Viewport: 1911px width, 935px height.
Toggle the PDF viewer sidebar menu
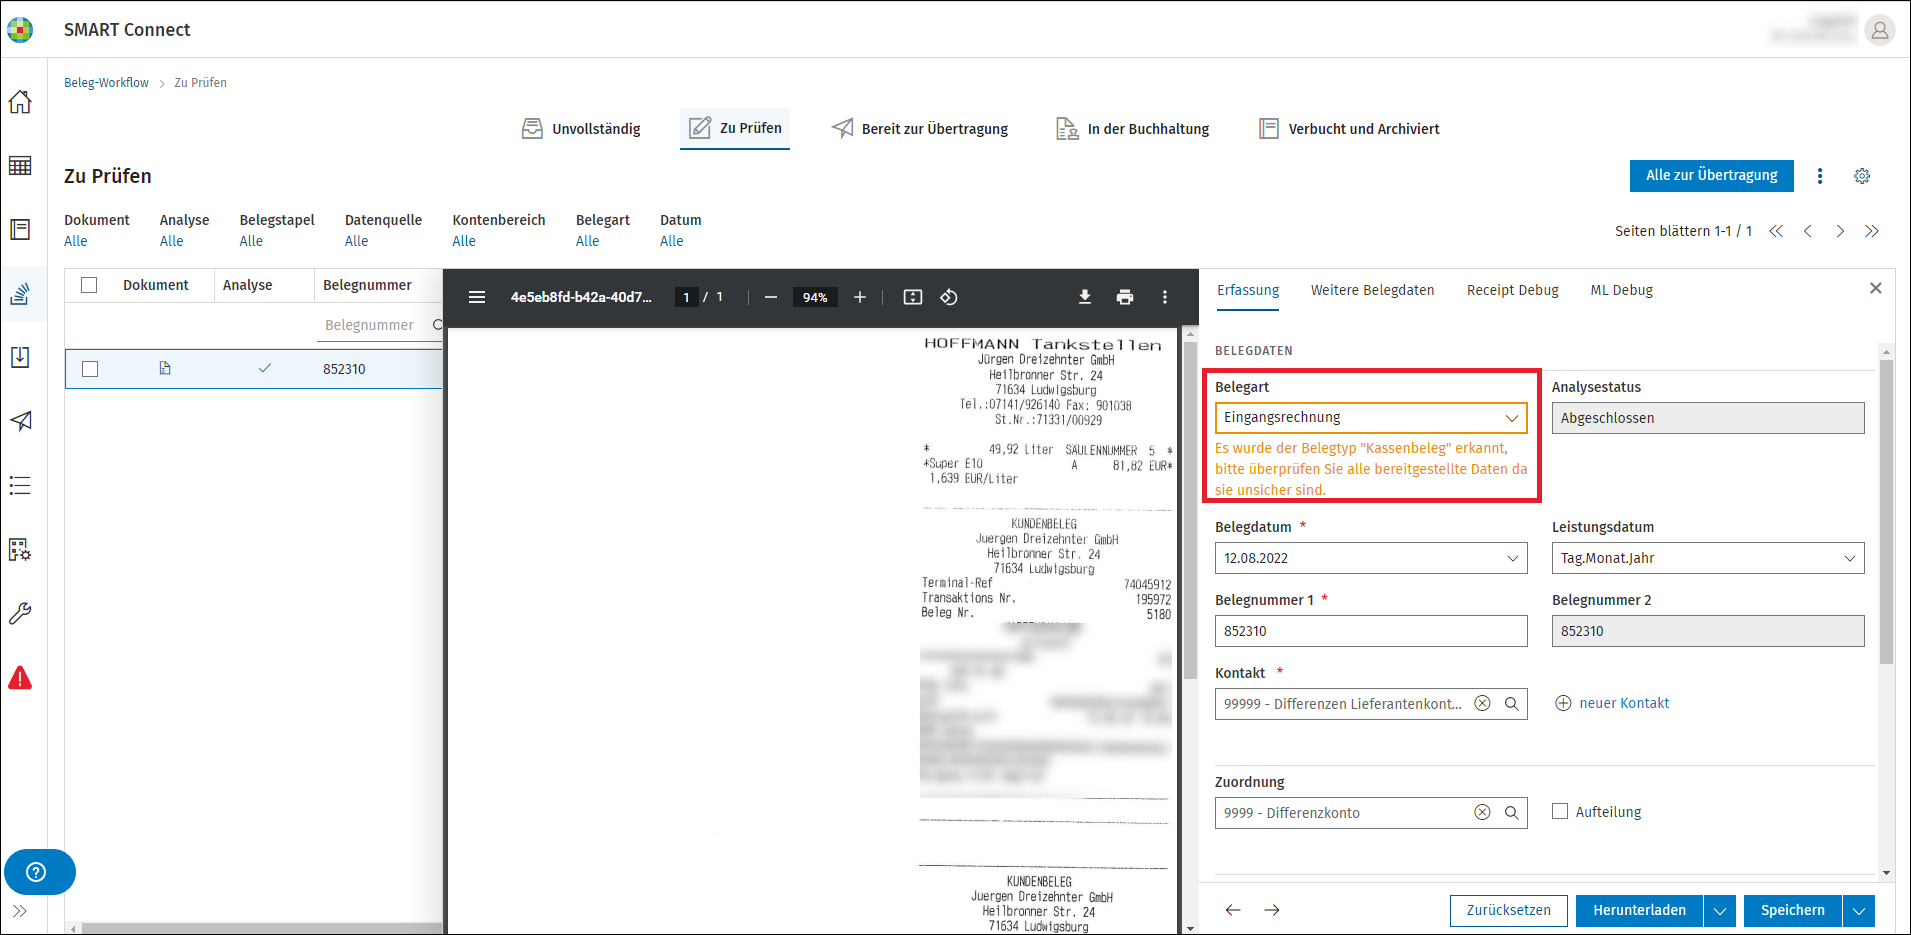477,297
